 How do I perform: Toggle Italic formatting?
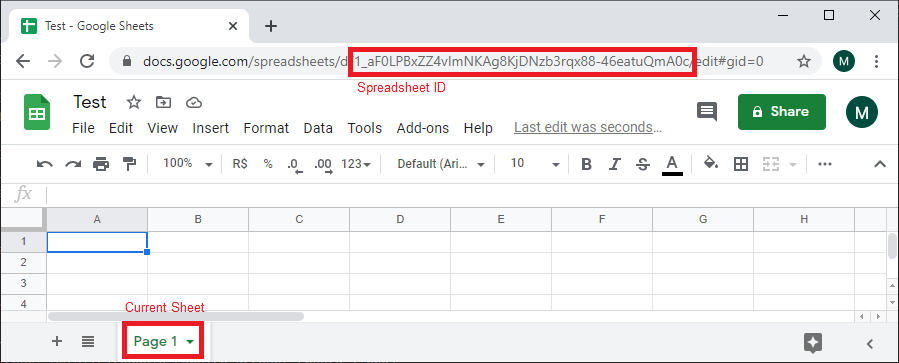tap(615, 164)
